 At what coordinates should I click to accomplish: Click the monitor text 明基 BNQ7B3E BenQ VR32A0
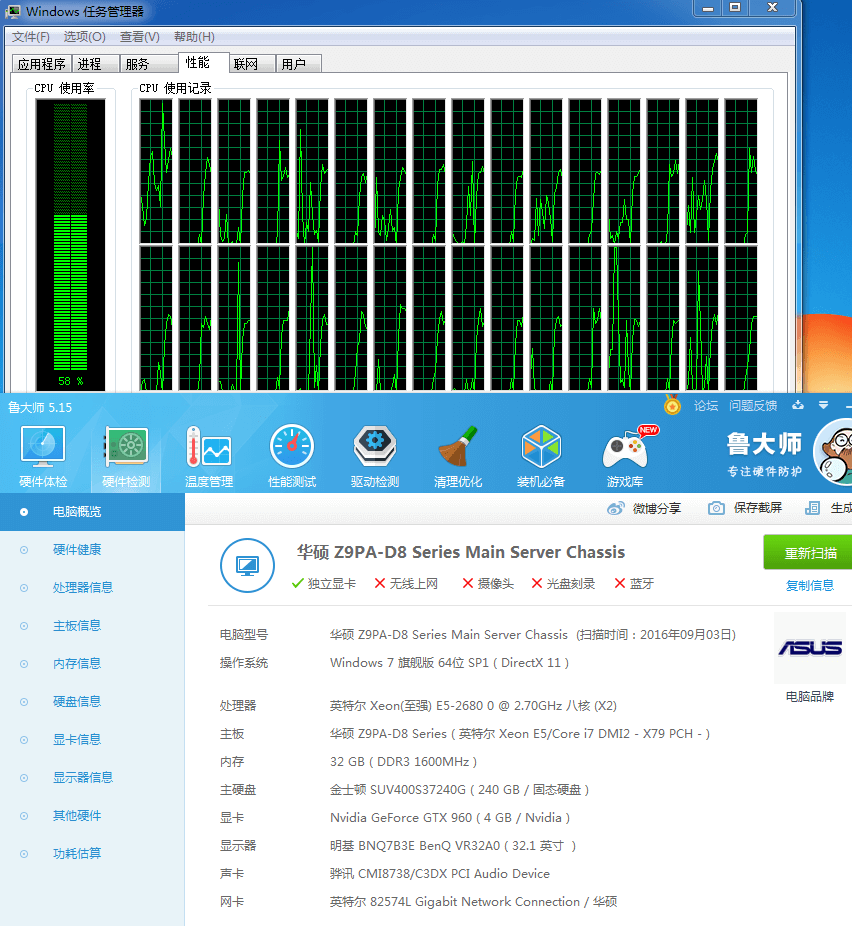pos(453,846)
